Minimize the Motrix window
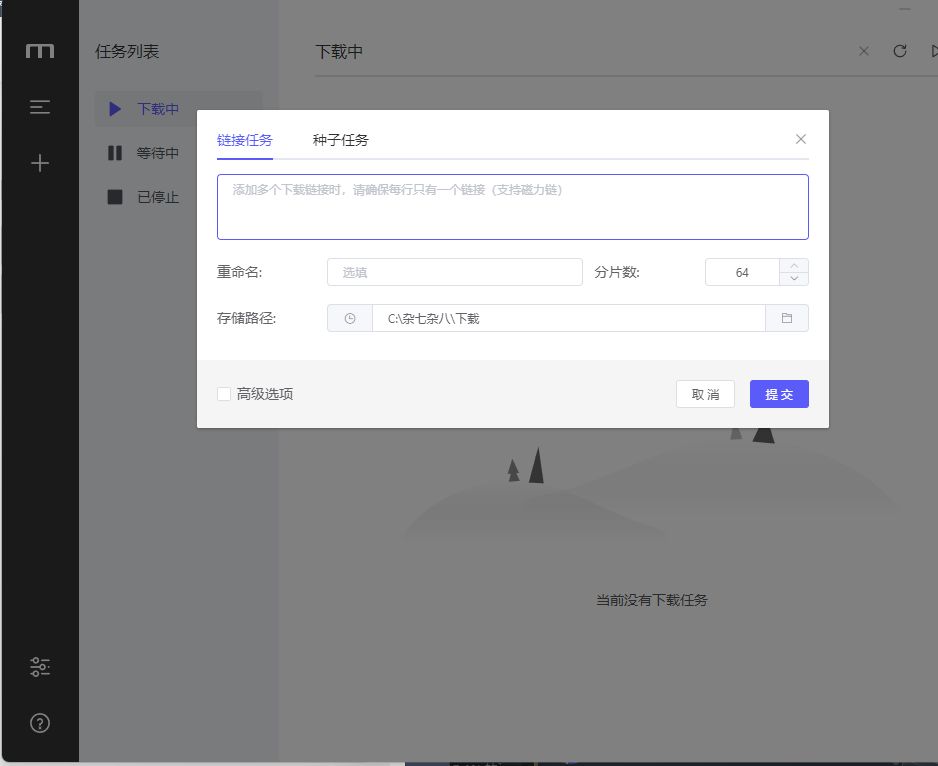938x766 pixels. pyautogui.click(x=904, y=8)
